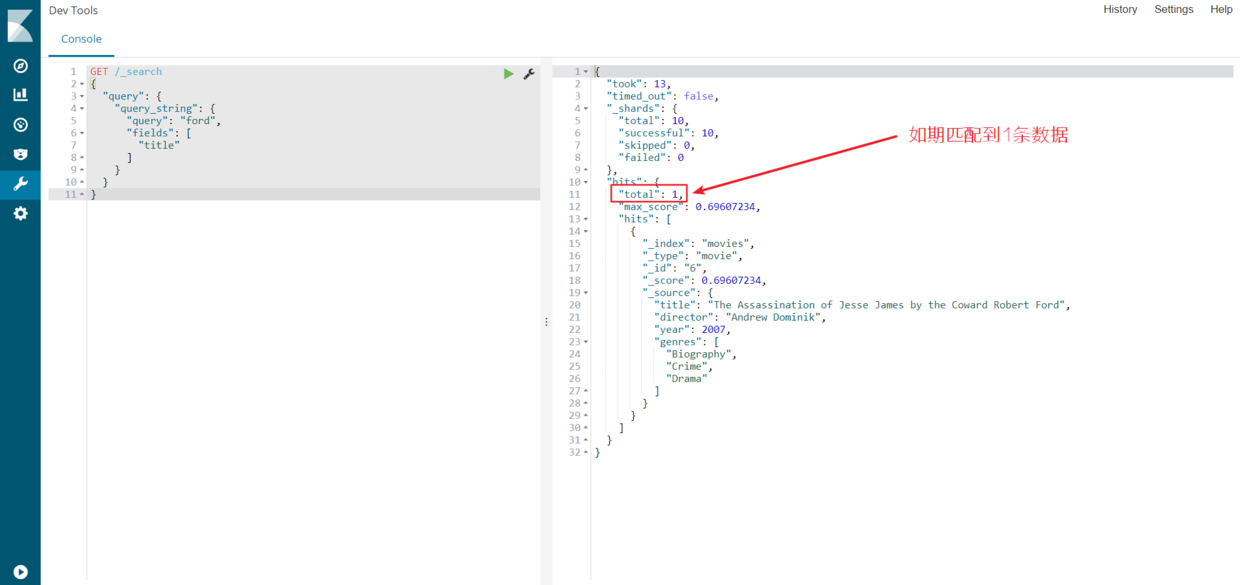The height and width of the screenshot is (585, 1240).
Task: Click the movie title text in the response
Action: point(887,305)
